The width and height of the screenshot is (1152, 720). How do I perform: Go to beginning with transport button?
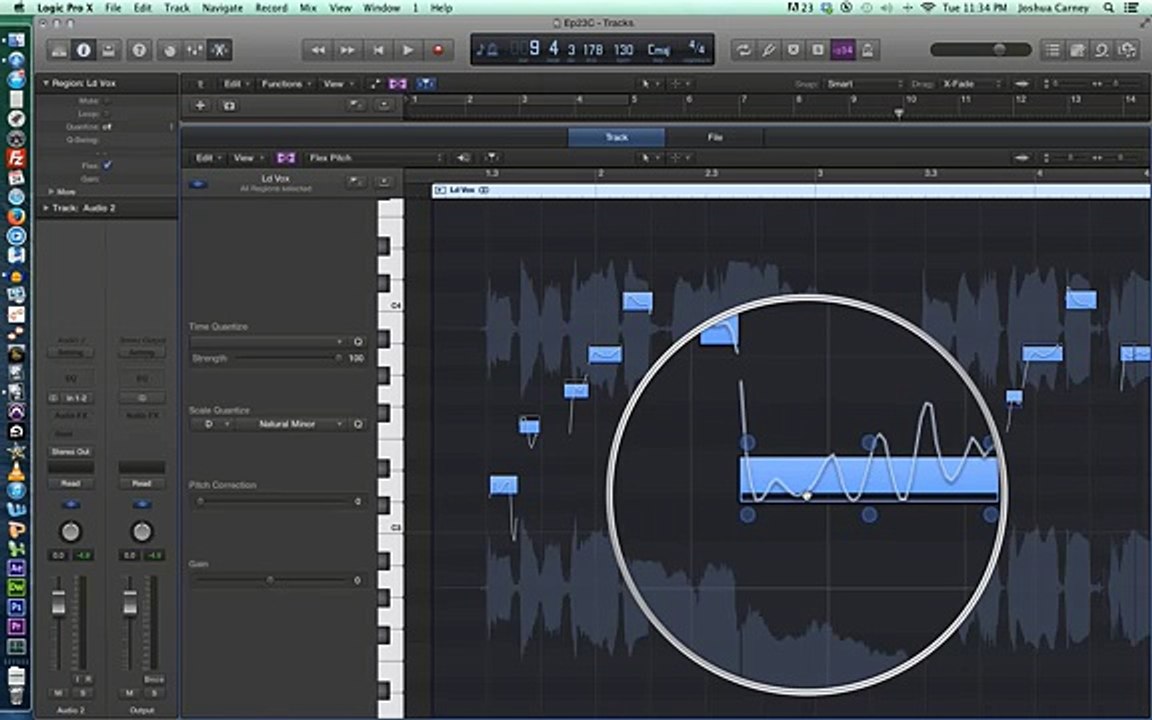tap(378, 50)
